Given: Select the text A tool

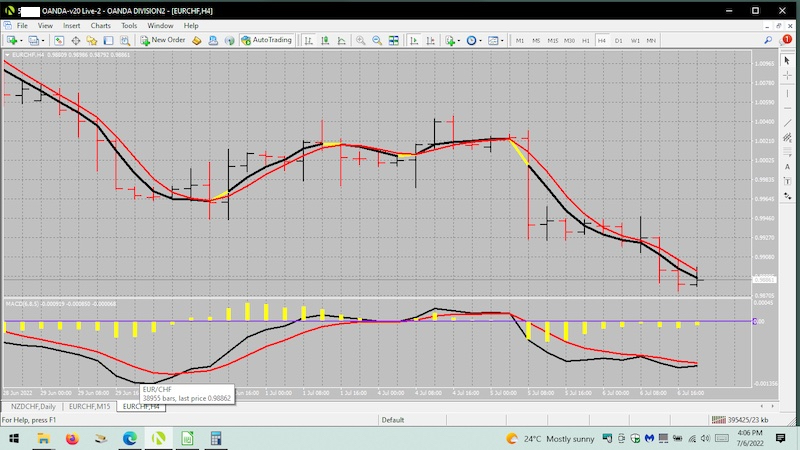Looking at the screenshot, I should 787,167.
